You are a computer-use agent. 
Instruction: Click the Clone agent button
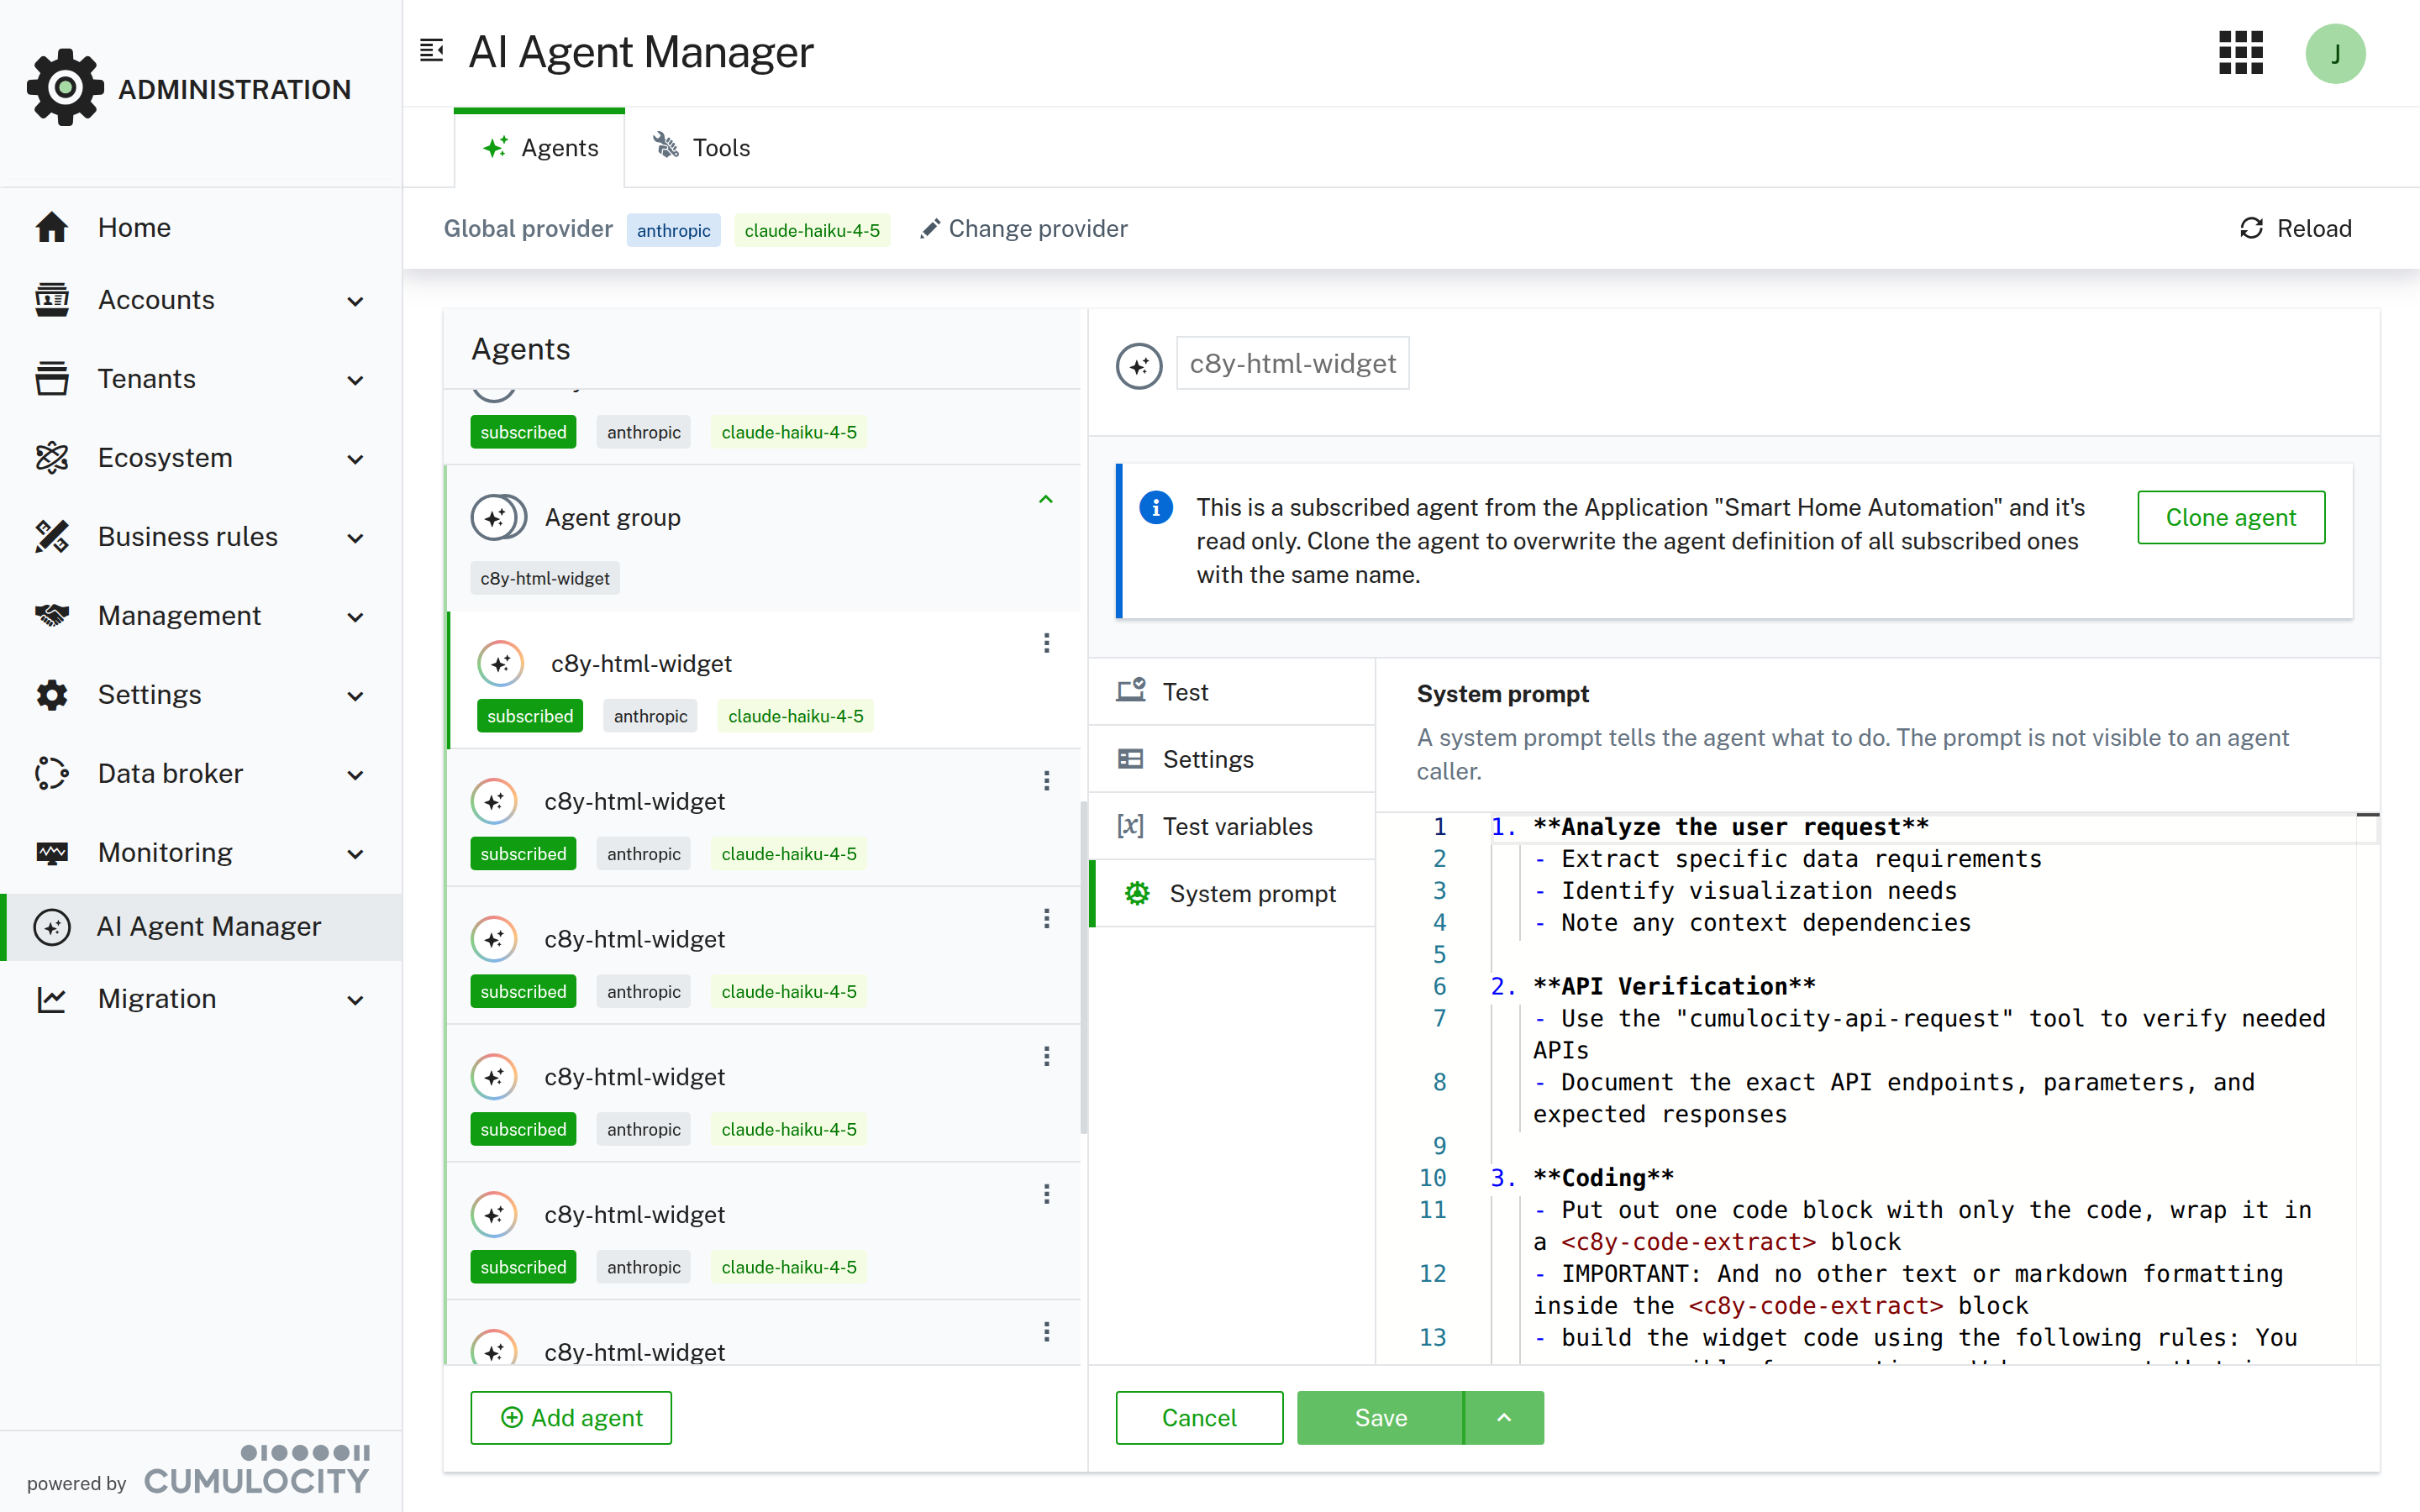click(x=2231, y=517)
